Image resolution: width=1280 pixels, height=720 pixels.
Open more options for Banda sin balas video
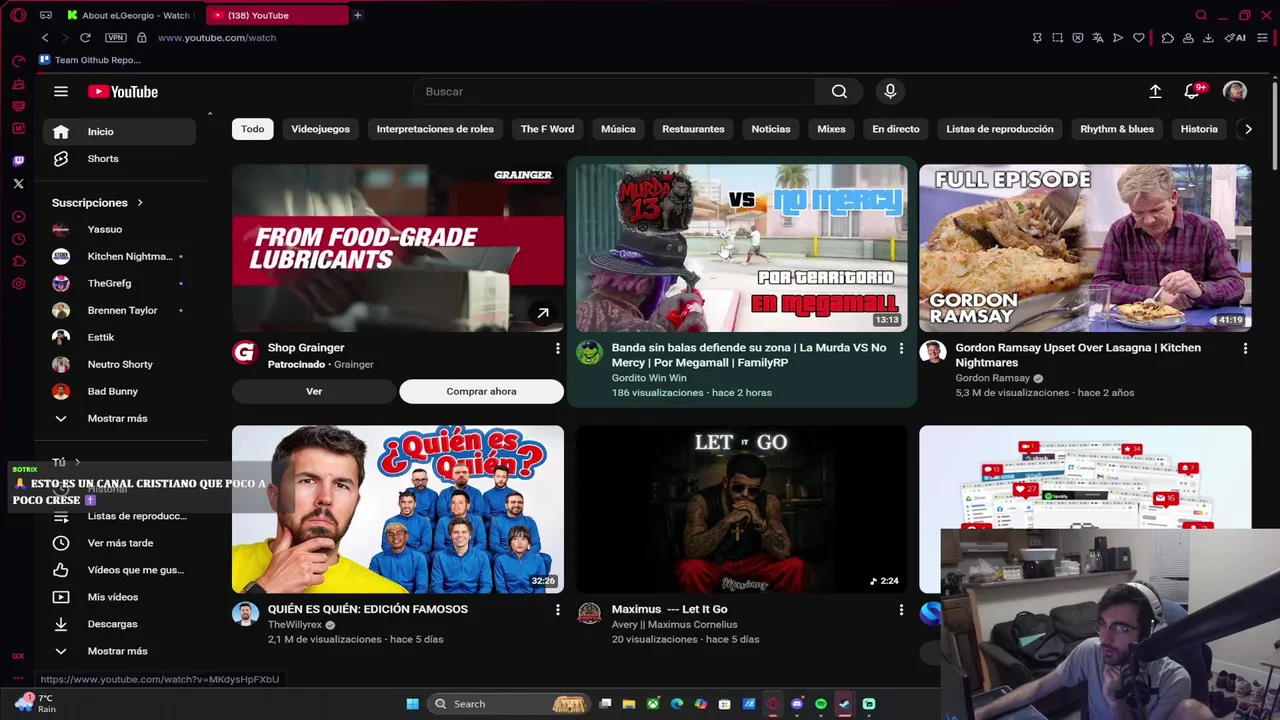point(901,348)
